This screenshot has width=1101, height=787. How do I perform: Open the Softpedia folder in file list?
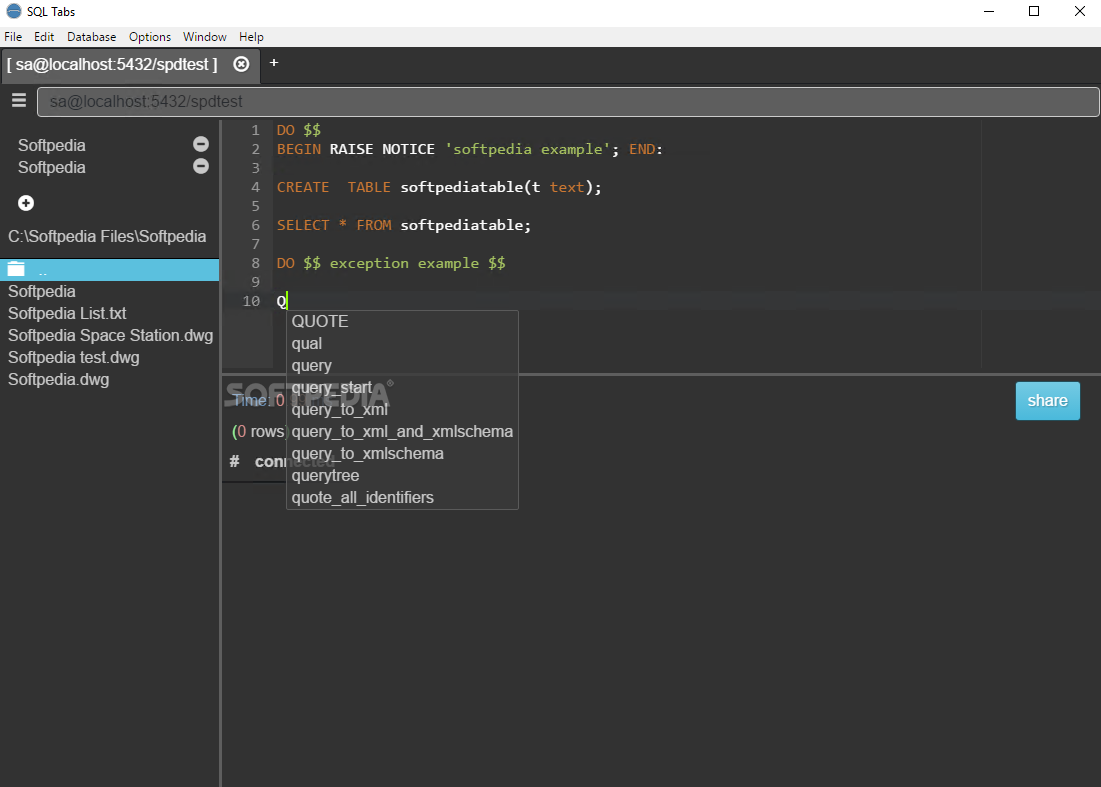click(x=41, y=291)
